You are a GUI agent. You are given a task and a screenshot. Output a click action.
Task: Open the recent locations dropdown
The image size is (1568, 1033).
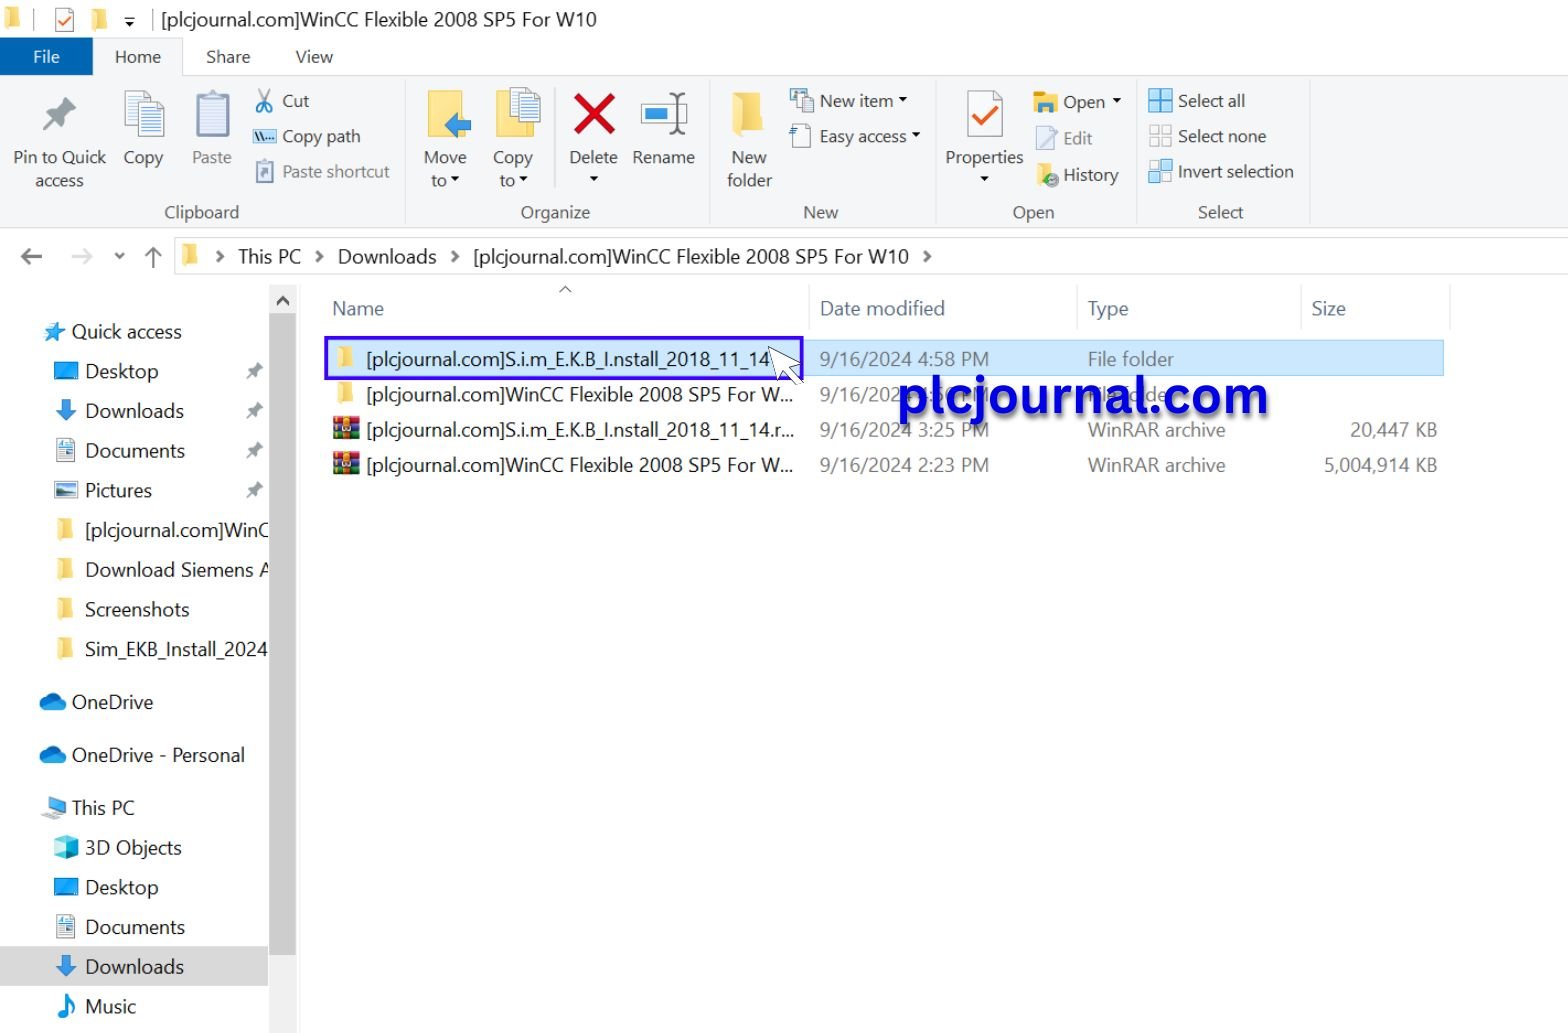point(119,257)
